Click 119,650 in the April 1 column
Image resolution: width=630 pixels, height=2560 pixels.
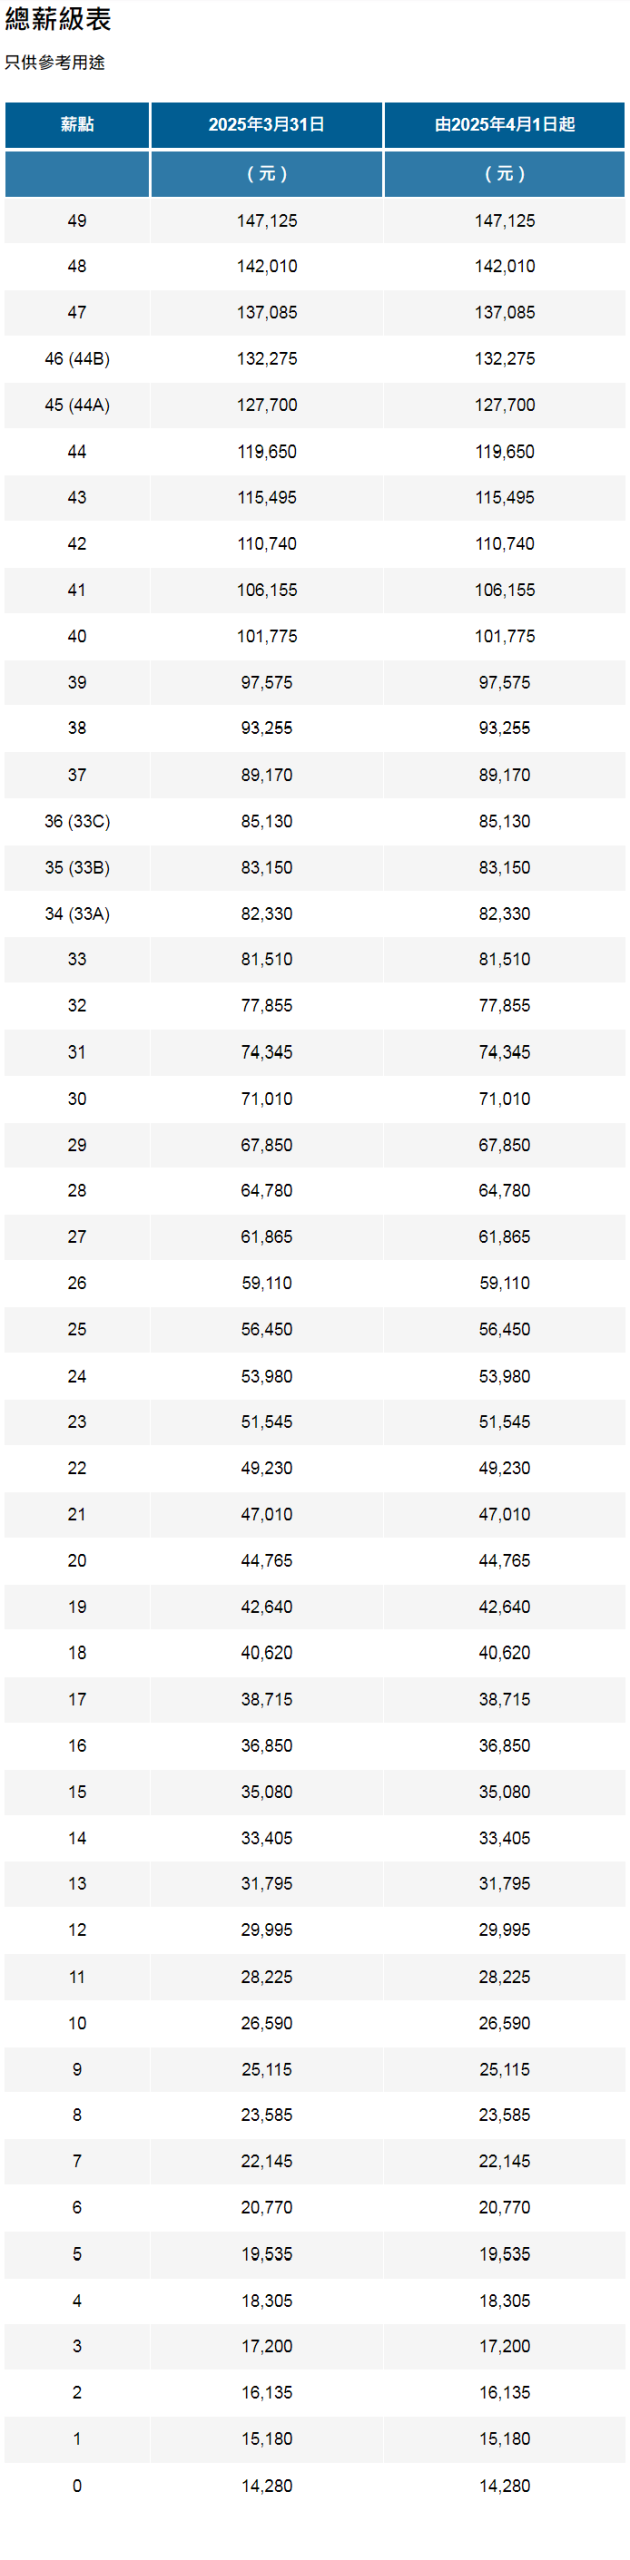pos(504,452)
